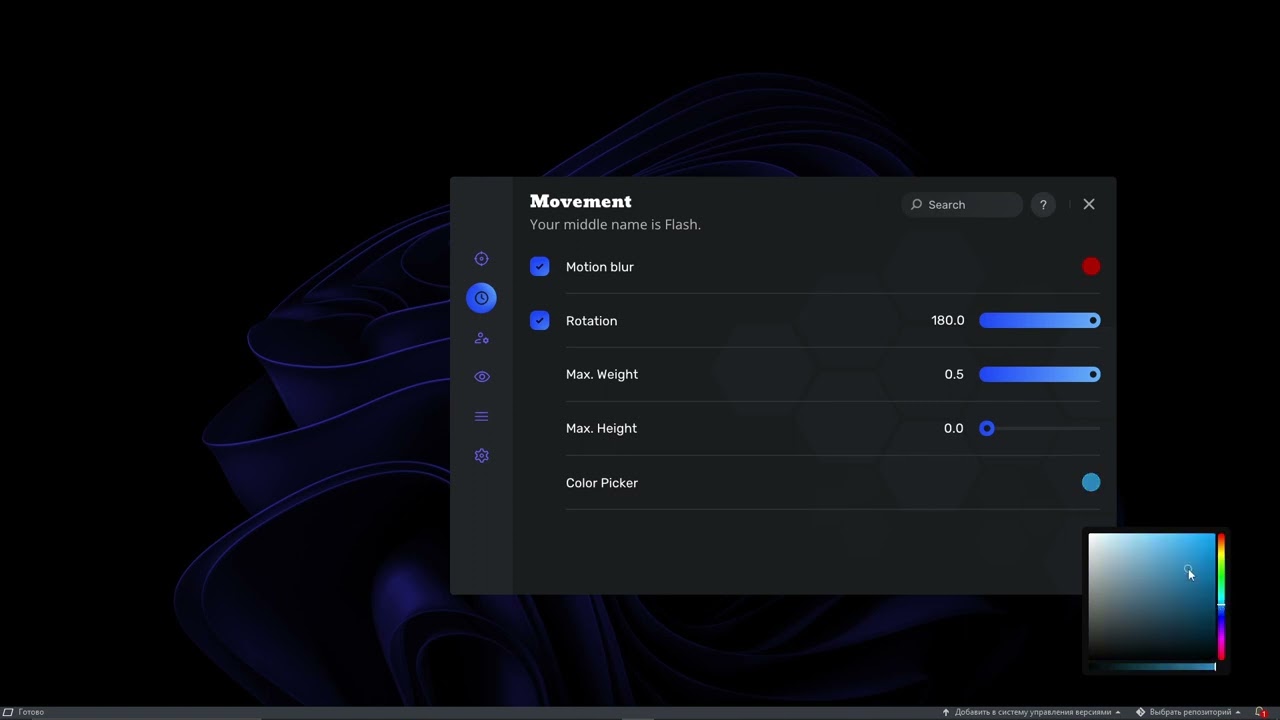1280x720 pixels.
Task: Open 'Добавить в систему управления версиями' menu
Action: coord(1031,712)
